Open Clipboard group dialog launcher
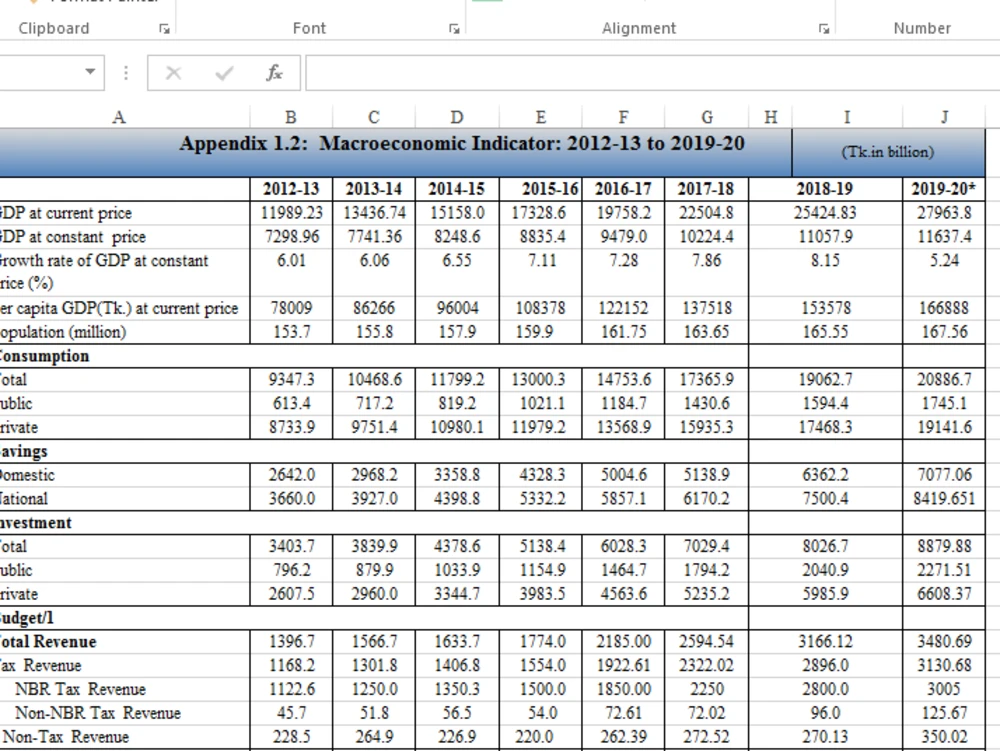This screenshot has width=1000, height=751. (165, 29)
